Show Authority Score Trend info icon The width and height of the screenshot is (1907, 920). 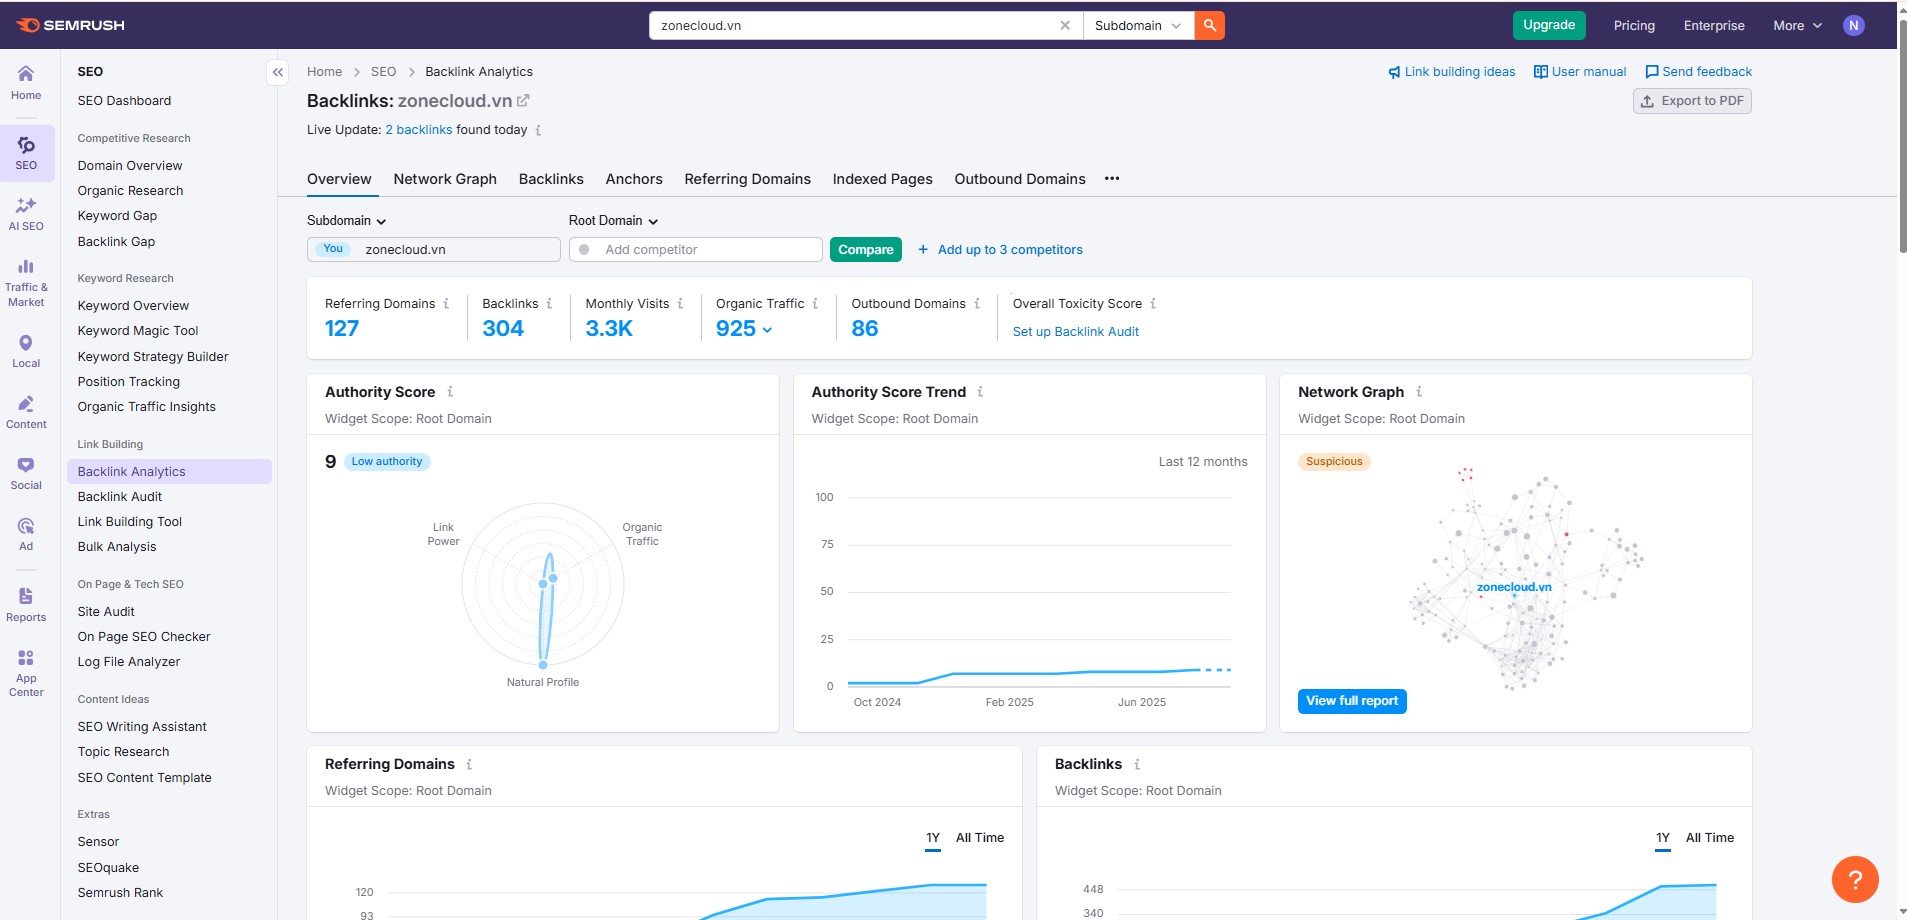(x=980, y=391)
